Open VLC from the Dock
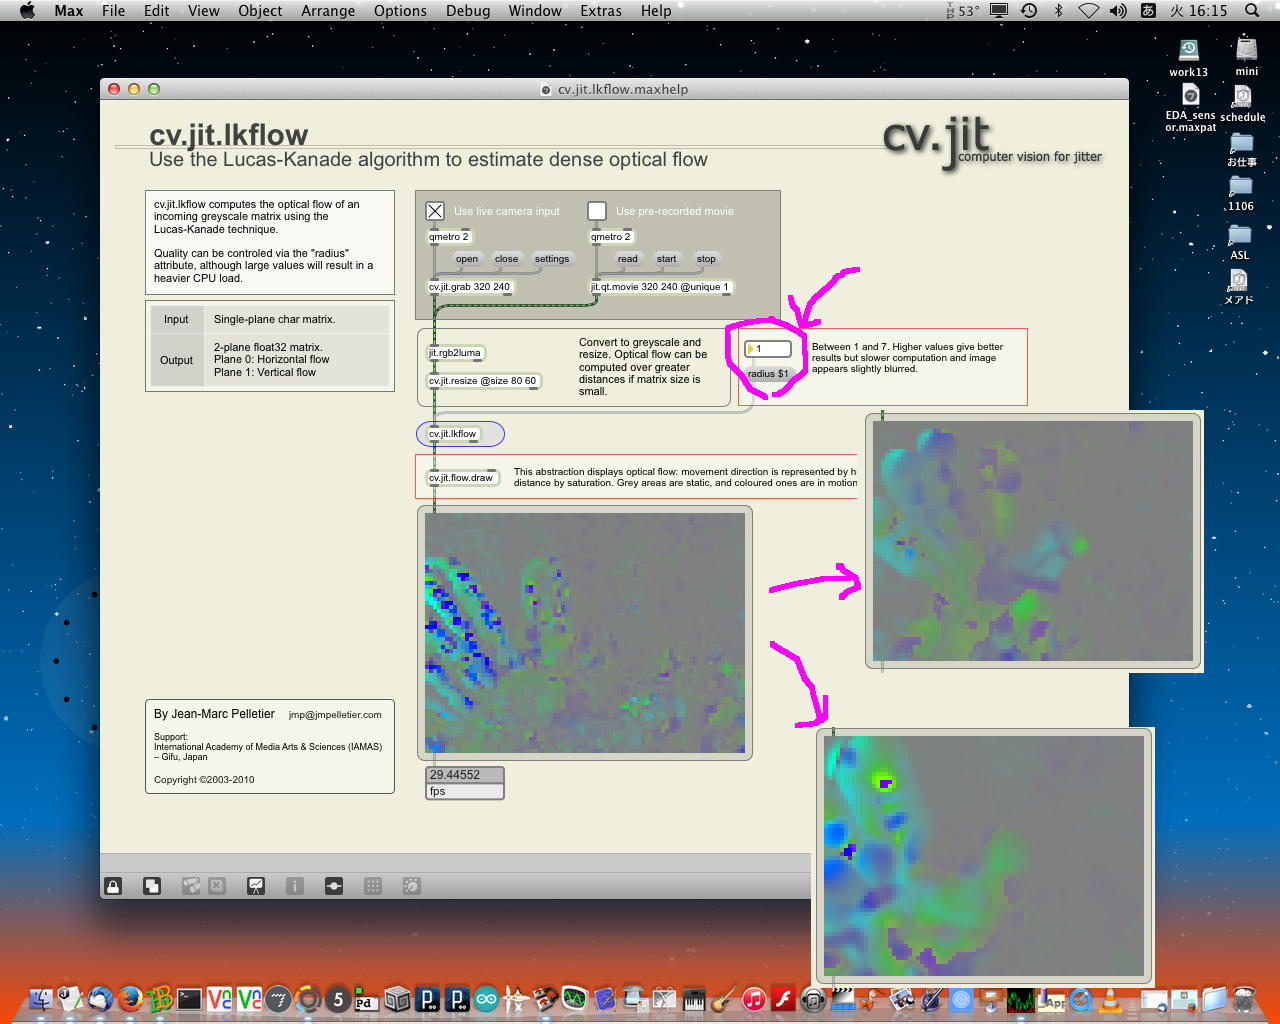Screen dimensions: 1280x1024 [1110, 998]
